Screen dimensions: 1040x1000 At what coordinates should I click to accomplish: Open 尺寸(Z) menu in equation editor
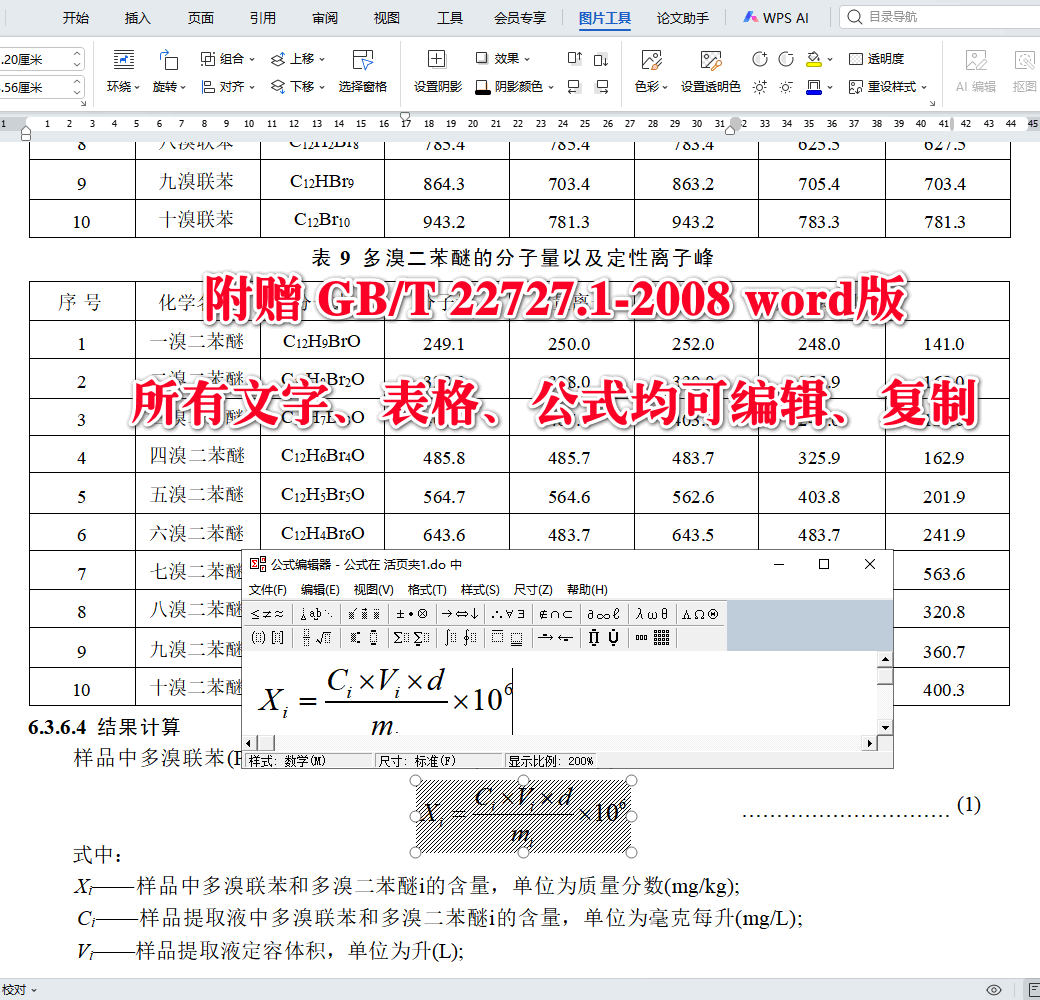coord(533,590)
